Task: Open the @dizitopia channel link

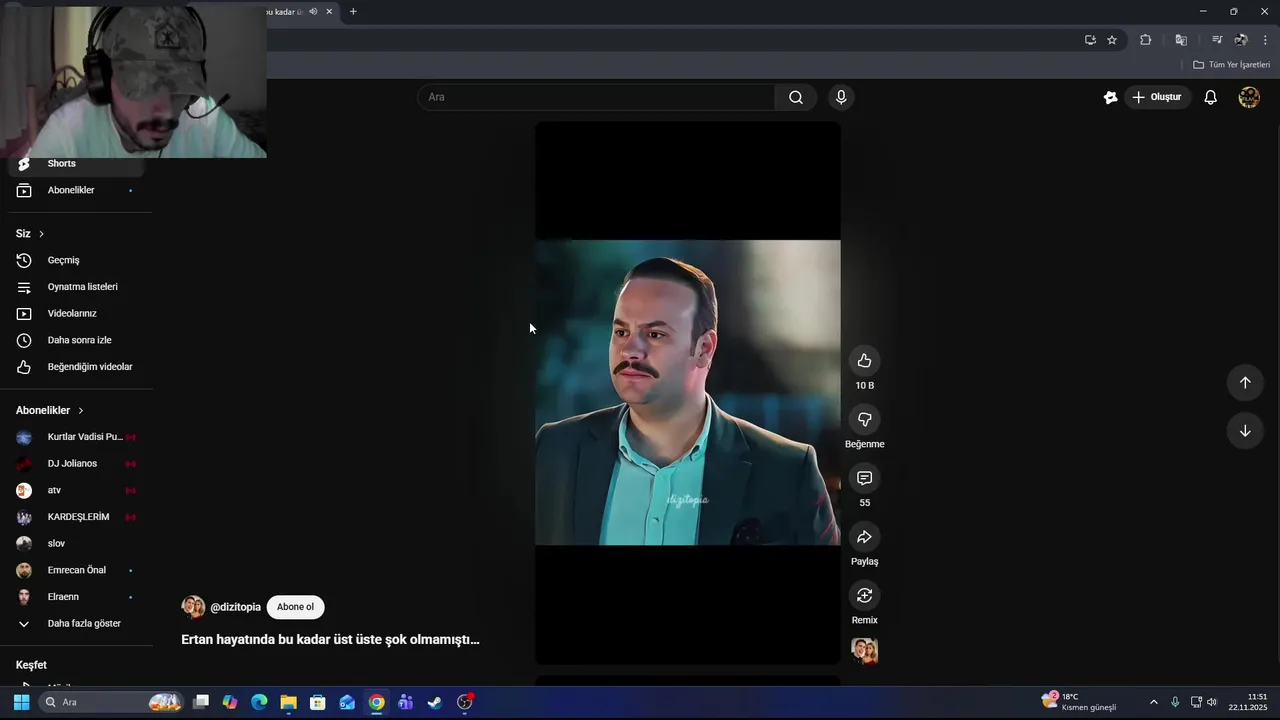Action: [x=235, y=607]
